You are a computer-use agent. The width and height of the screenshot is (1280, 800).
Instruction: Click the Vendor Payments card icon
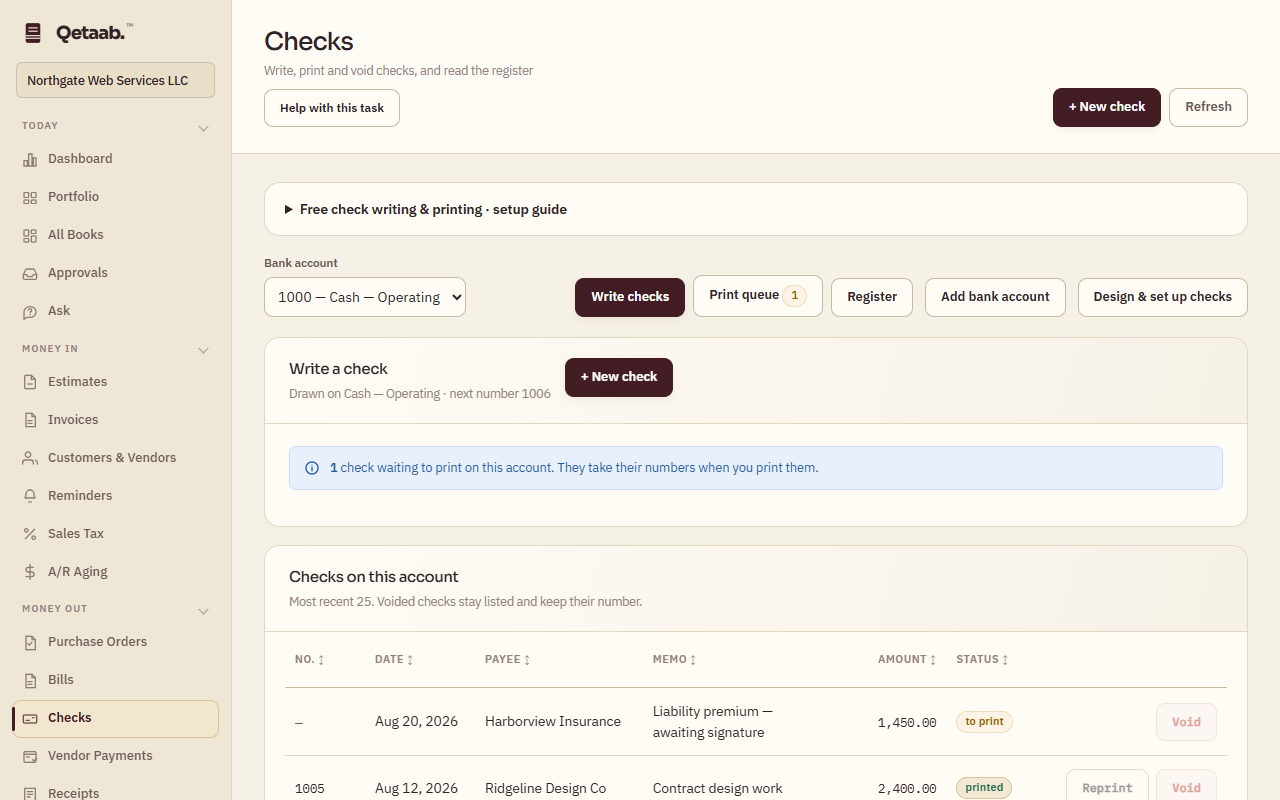[30, 756]
